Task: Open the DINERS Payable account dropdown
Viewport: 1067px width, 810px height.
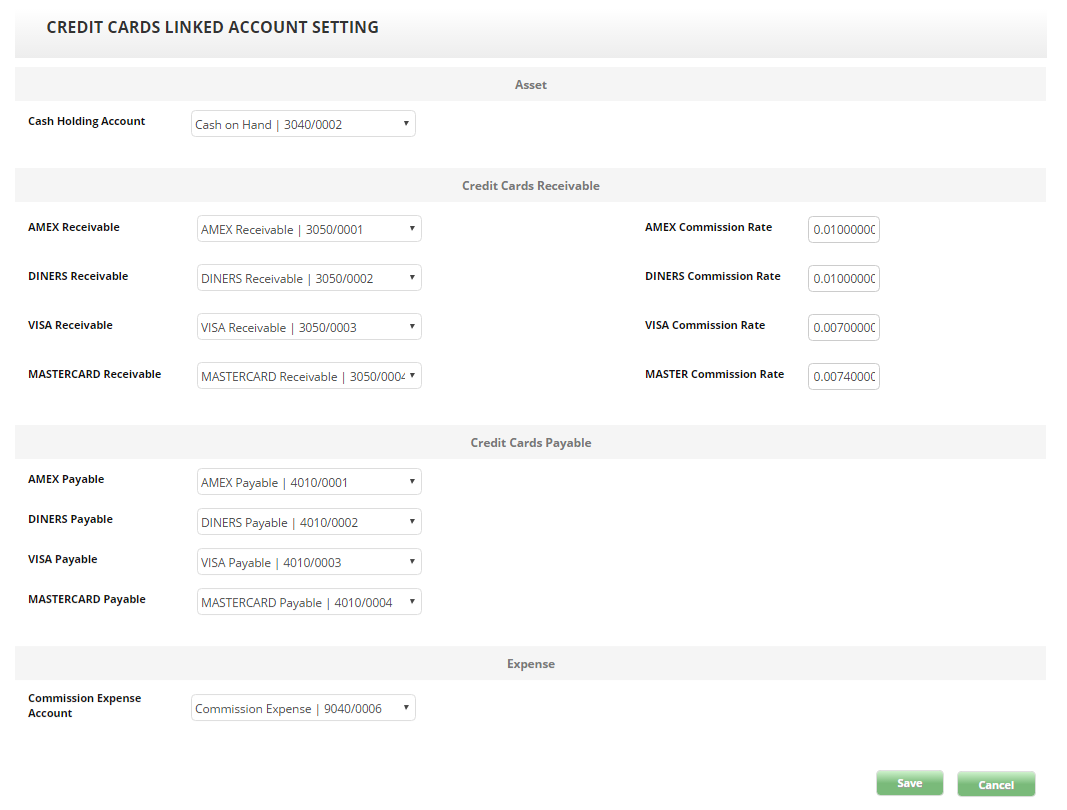Action: 309,522
